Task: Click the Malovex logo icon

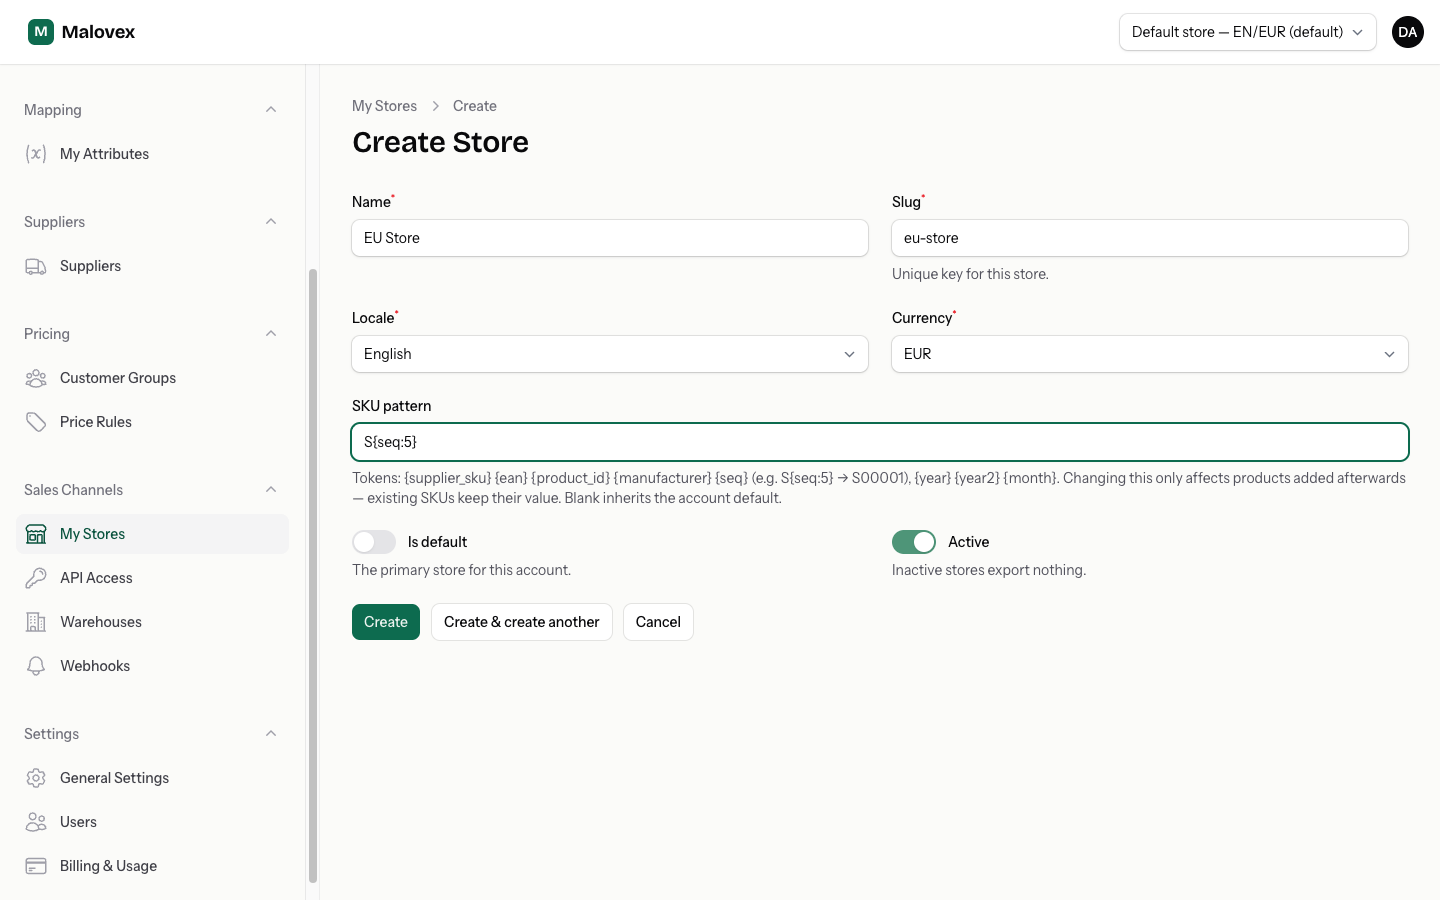Action: point(41,32)
